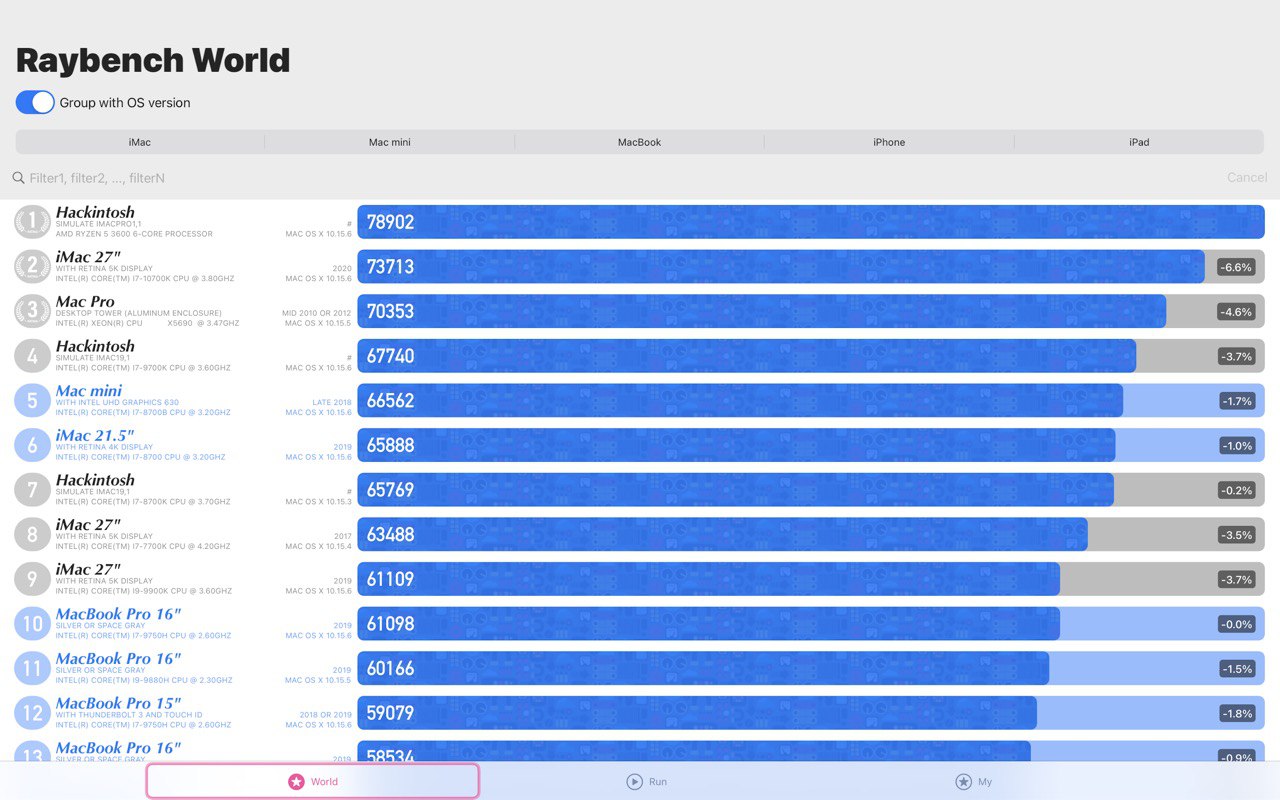Viewport: 1280px width, 800px height.
Task: Click the 73713 score bar
Action: 781,266
